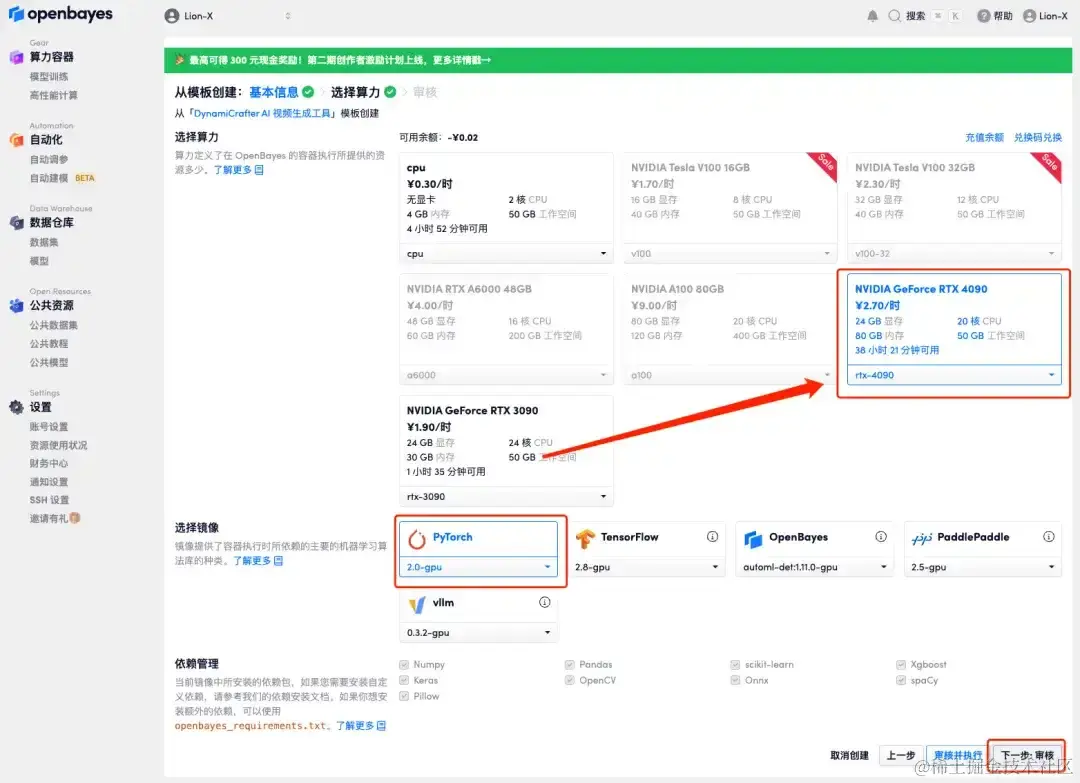Open the notification bell
1080x783 pixels.
(x=872, y=16)
